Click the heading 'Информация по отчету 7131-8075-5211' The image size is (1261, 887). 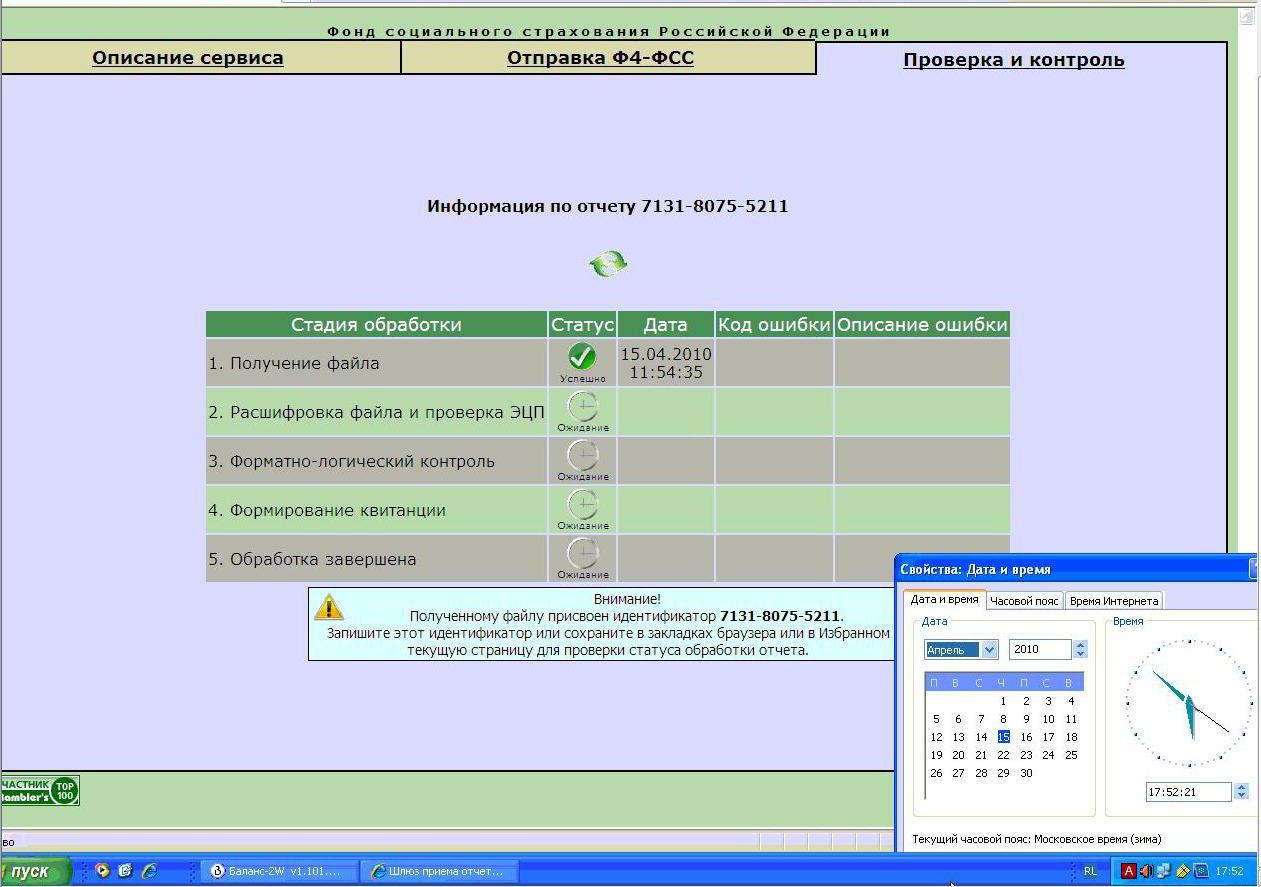(x=608, y=206)
